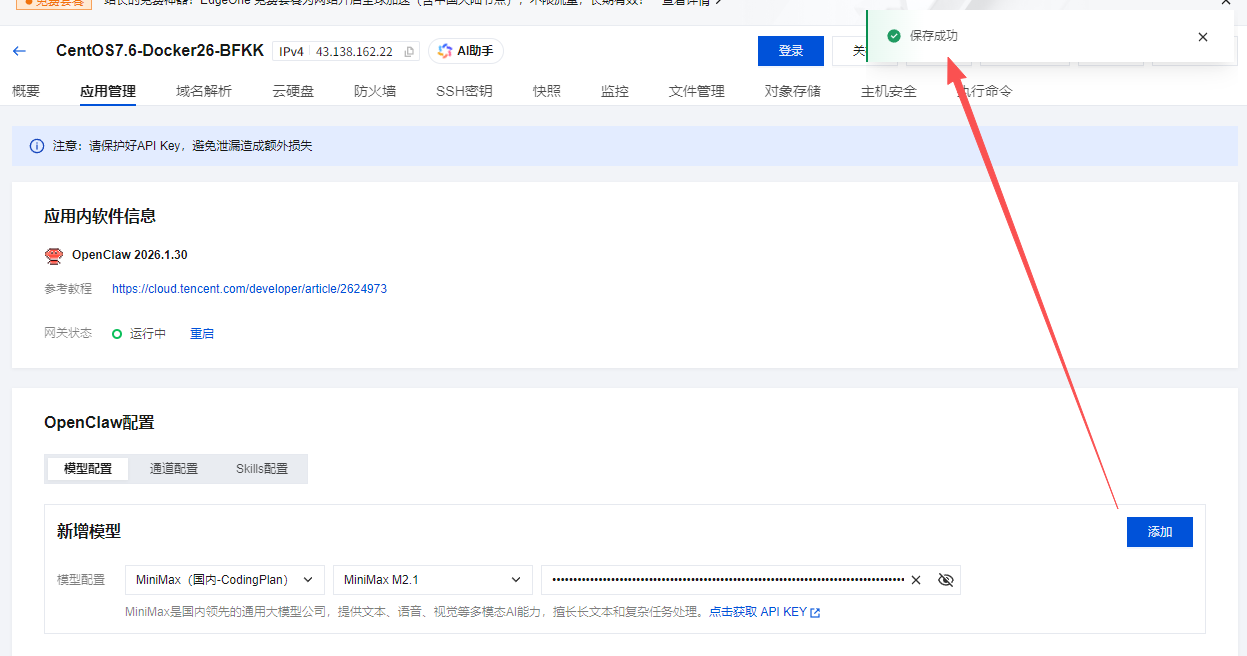Viewport: 1247px width, 656px height.
Task: Toggle API key visibility eye icon
Action: [x=945, y=580]
